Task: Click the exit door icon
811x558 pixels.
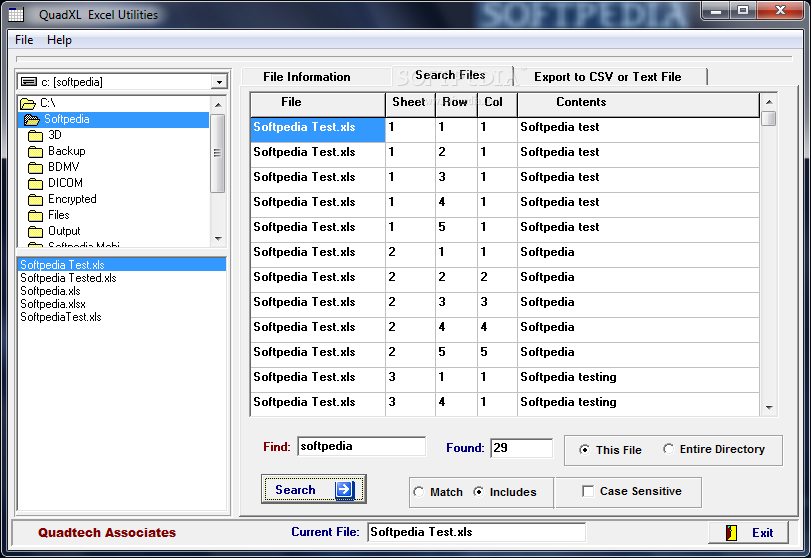Action: click(731, 533)
